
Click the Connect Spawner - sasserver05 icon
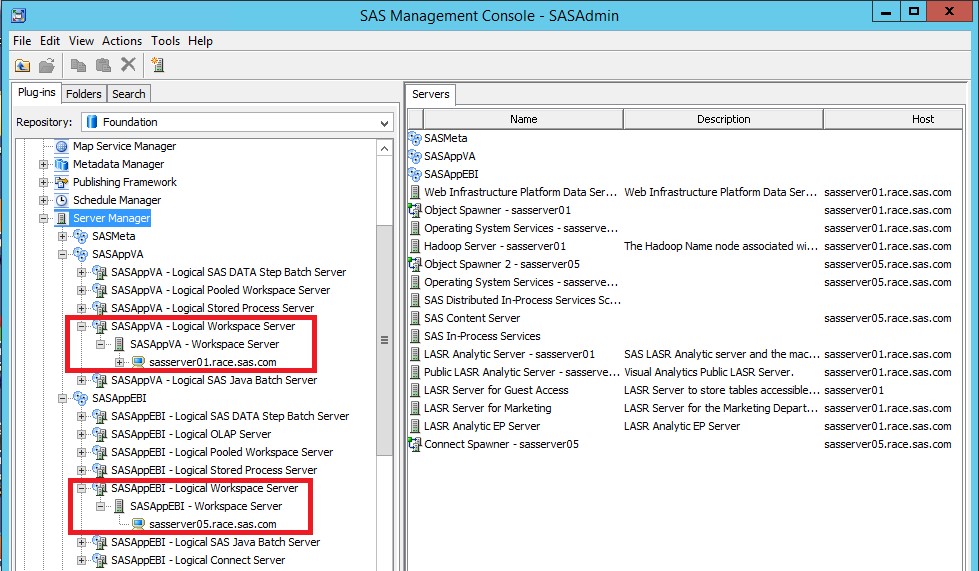click(415, 444)
